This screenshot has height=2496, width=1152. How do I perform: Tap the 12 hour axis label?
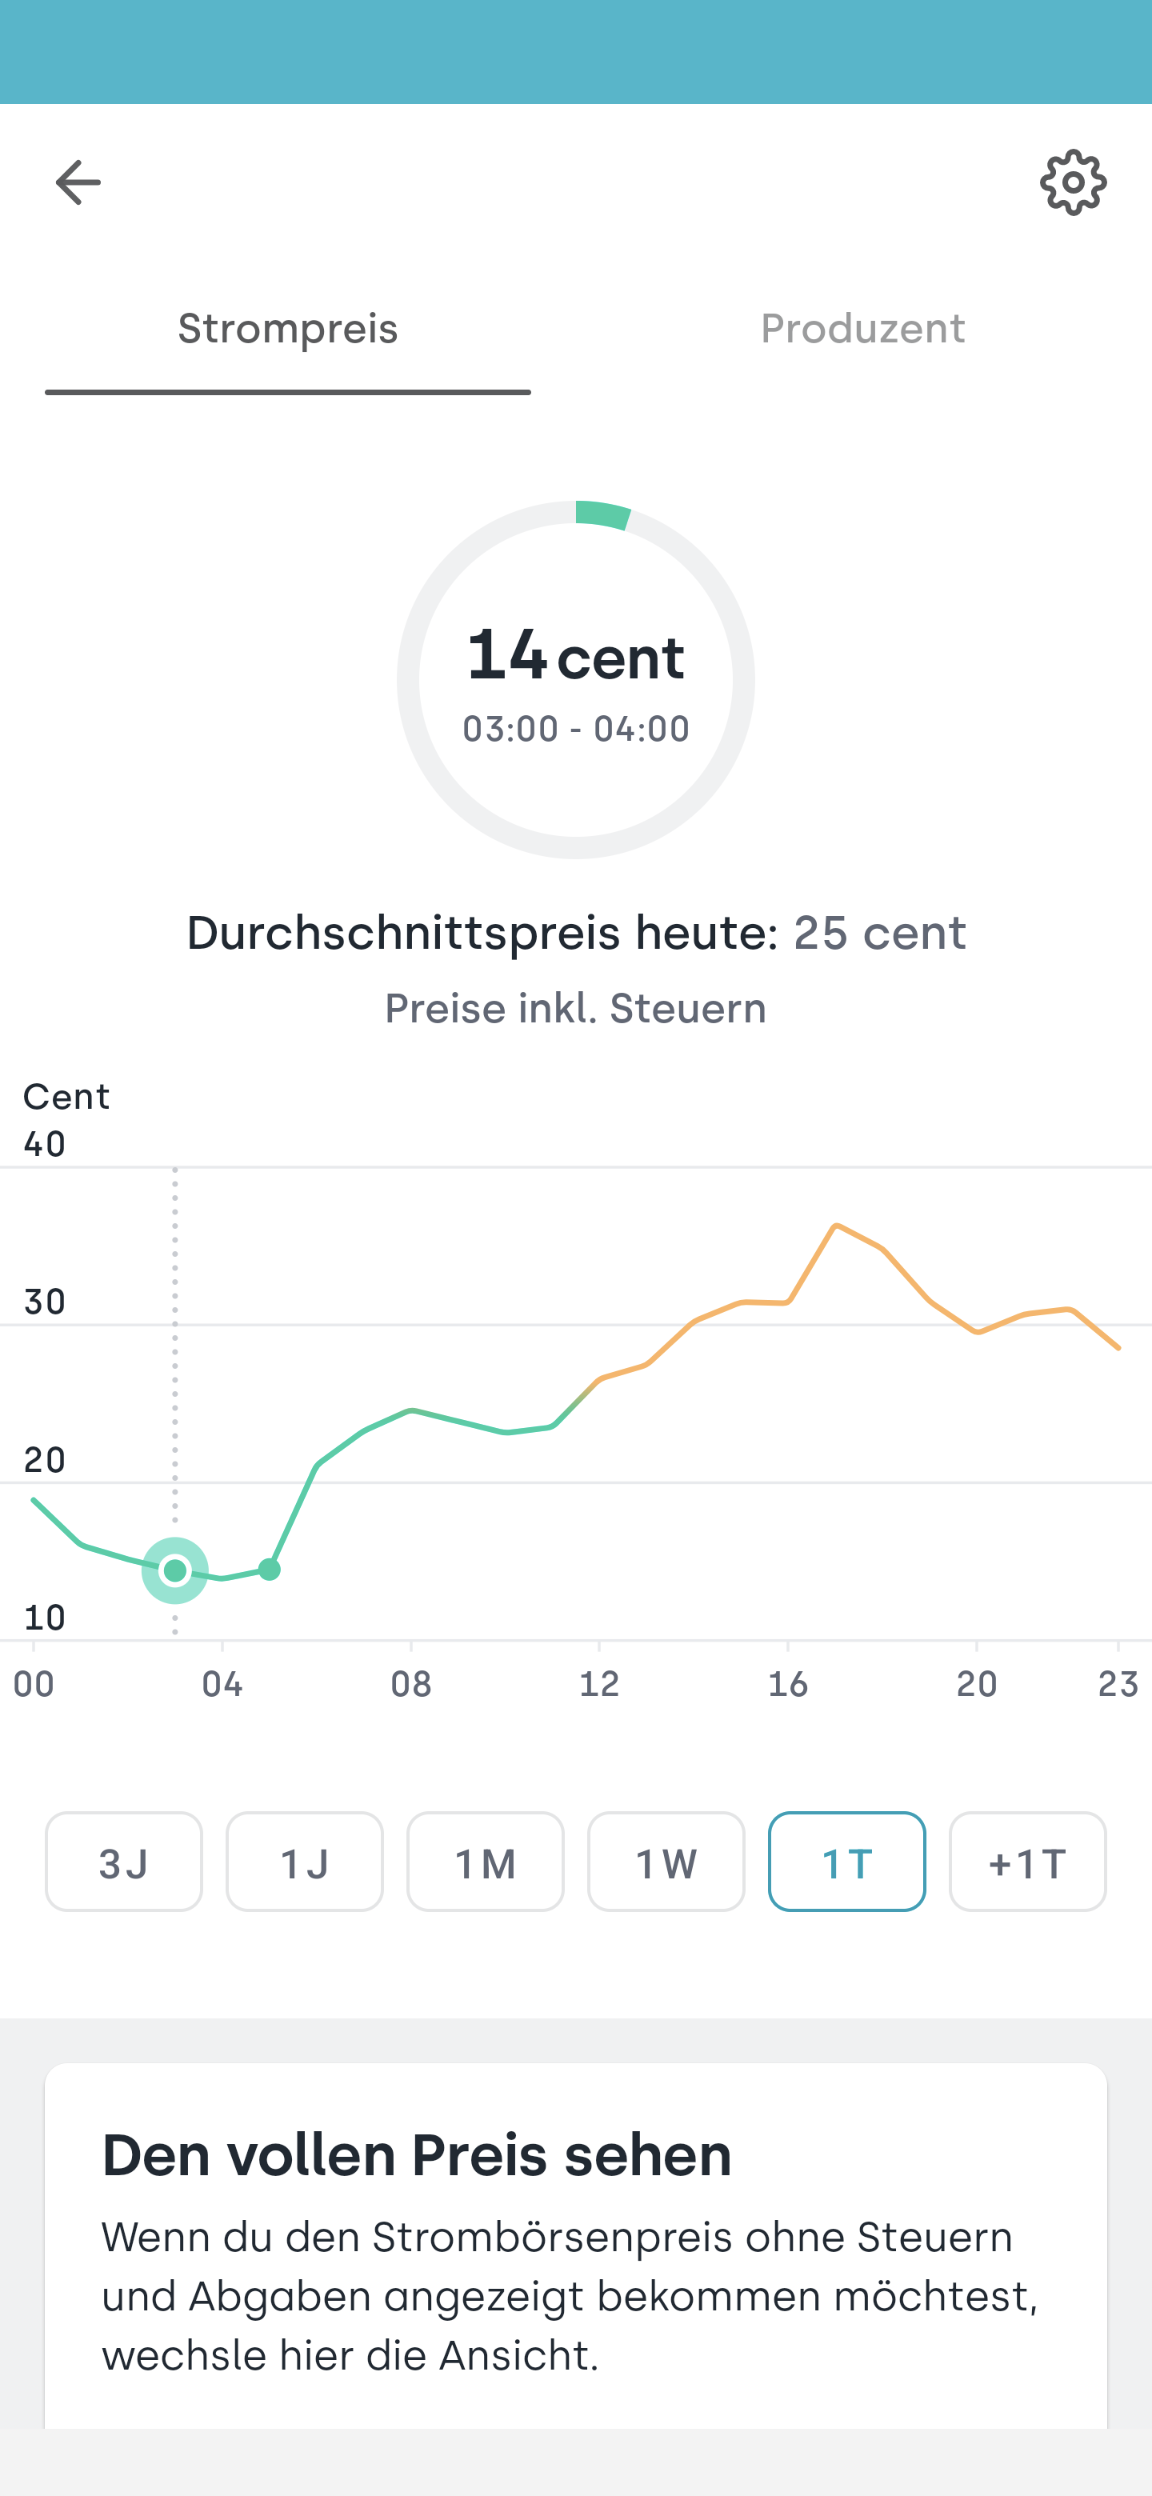pyautogui.click(x=599, y=1685)
